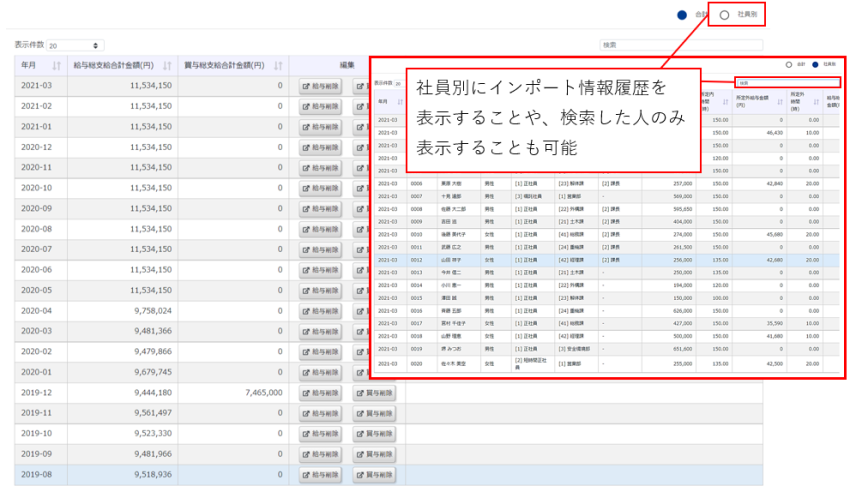Click sort icon for 賞与総支給合計金額 column
The height and width of the screenshot is (486, 850).
click(x=279, y=65)
